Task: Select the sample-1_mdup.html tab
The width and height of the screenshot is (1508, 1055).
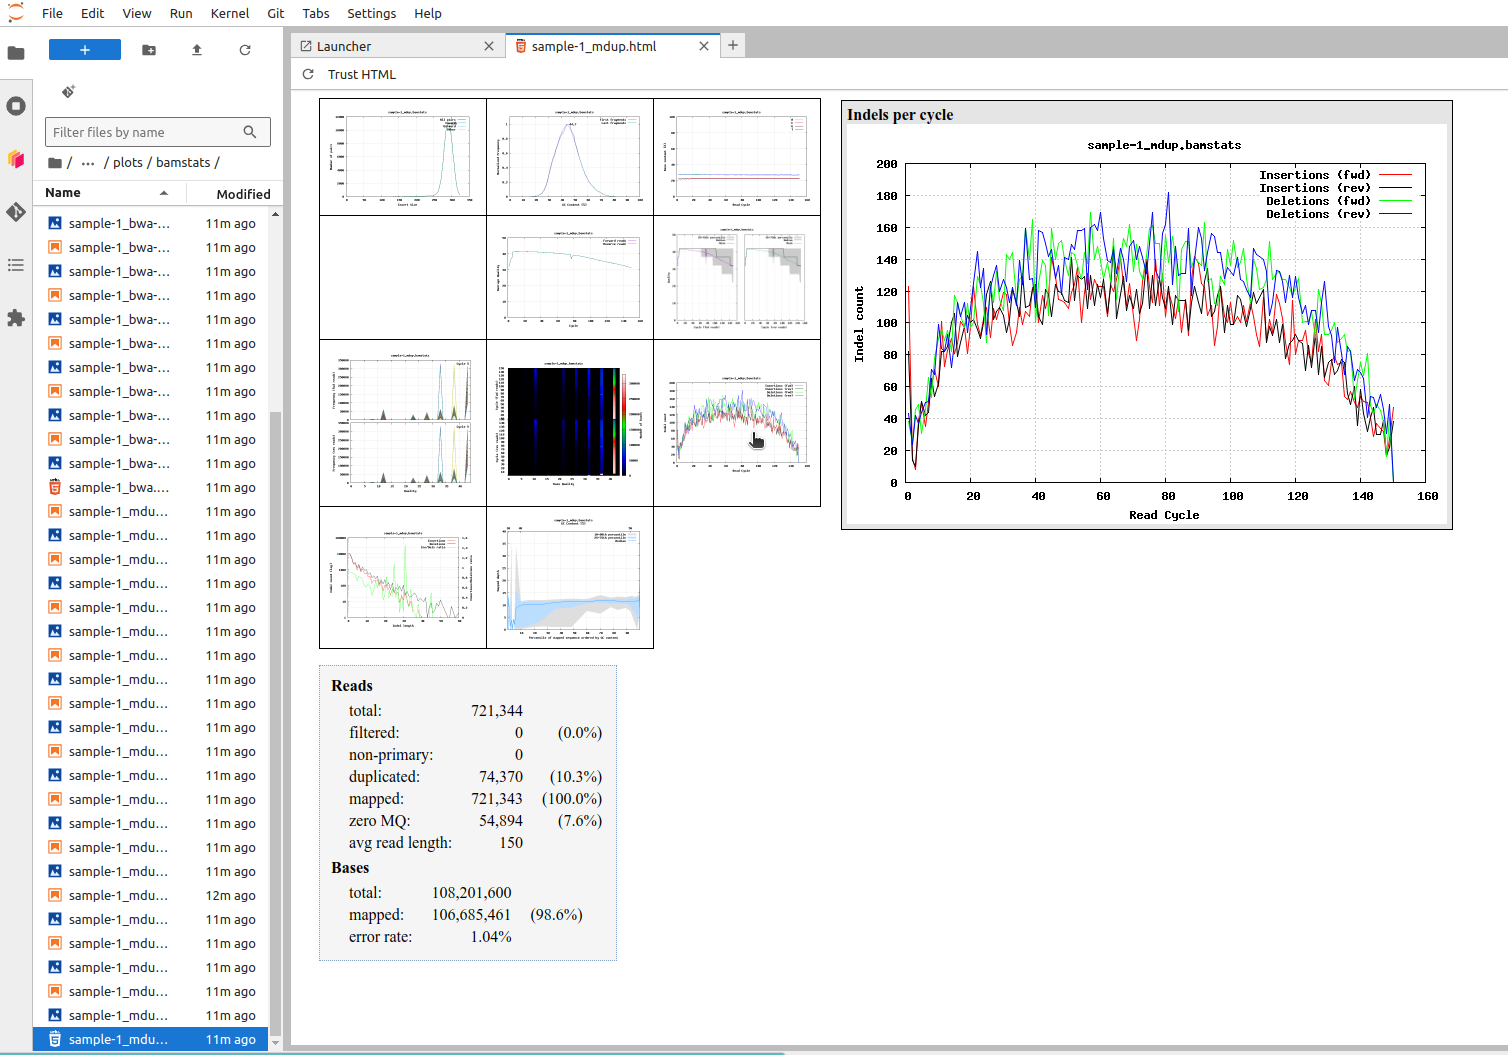Action: [x=612, y=46]
